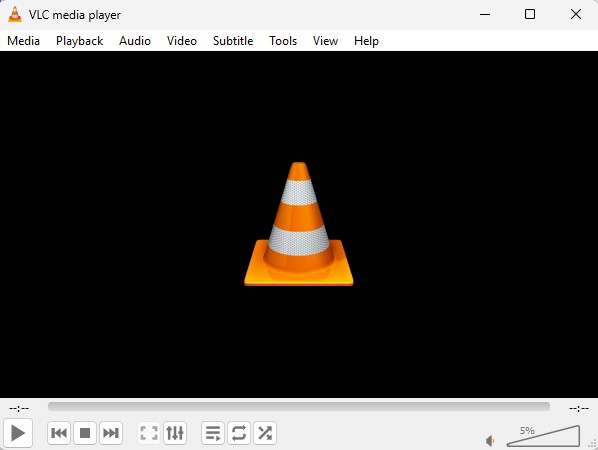
Task: Open the Subtitle menu
Action: (x=233, y=41)
